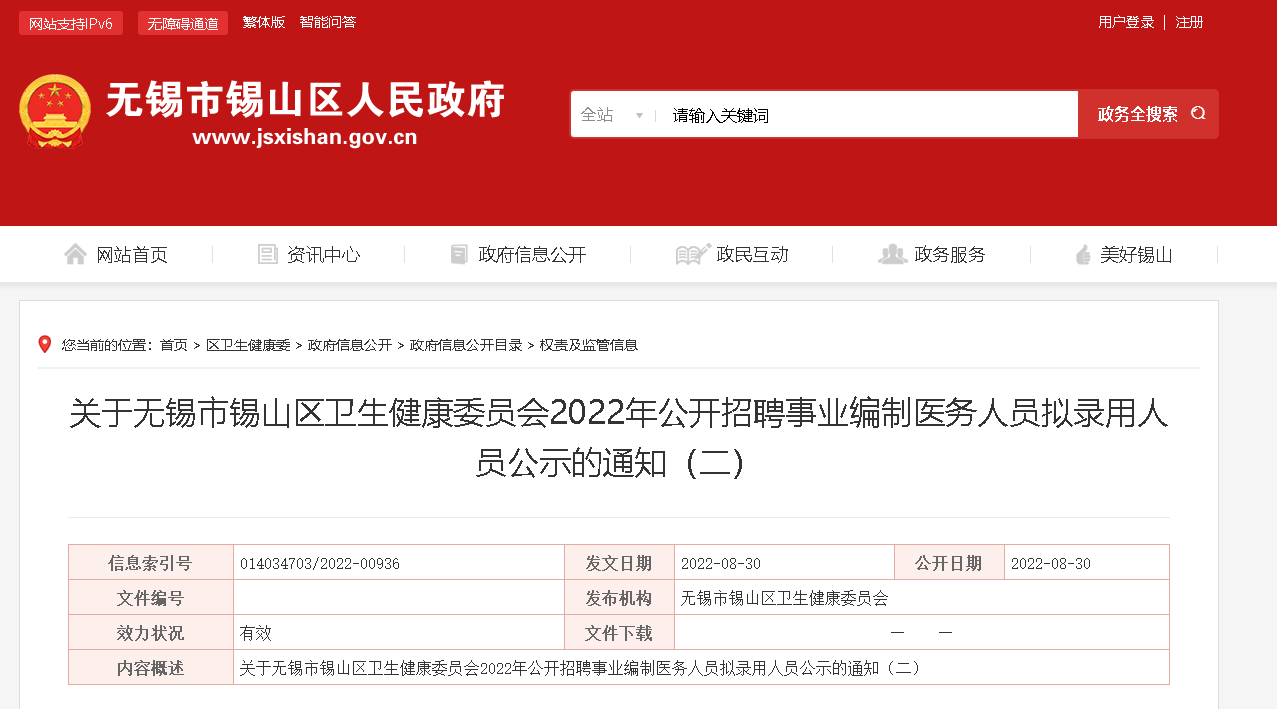
Task: Click the national emblem logo
Action: (55, 112)
